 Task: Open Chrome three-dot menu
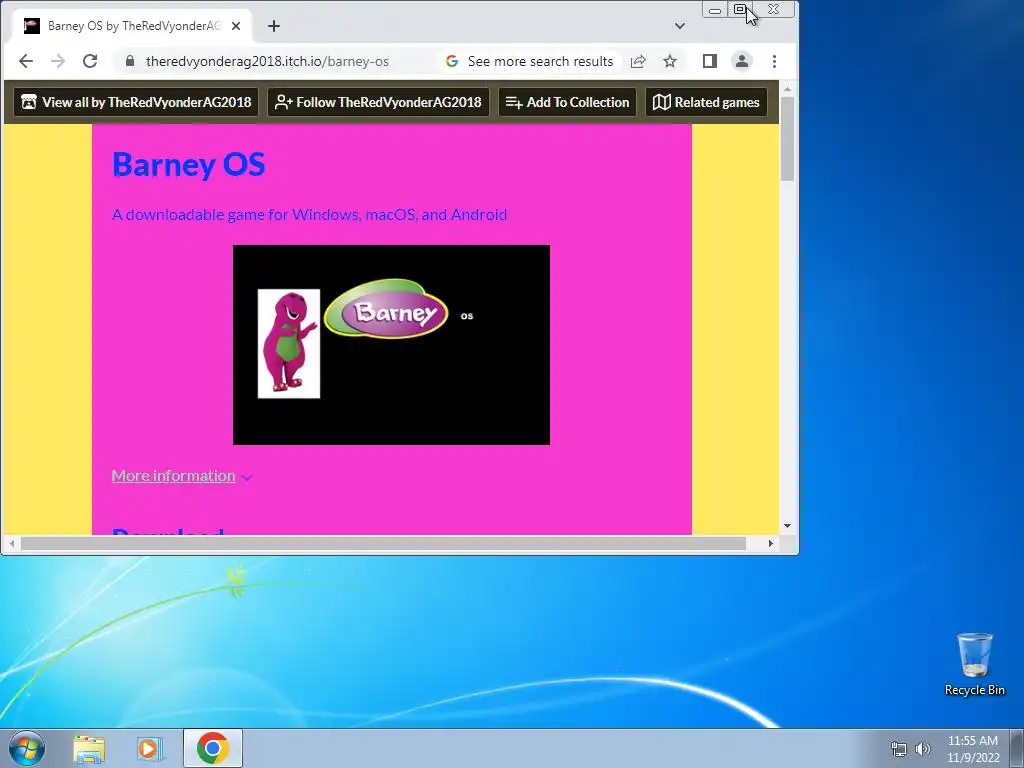775,61
